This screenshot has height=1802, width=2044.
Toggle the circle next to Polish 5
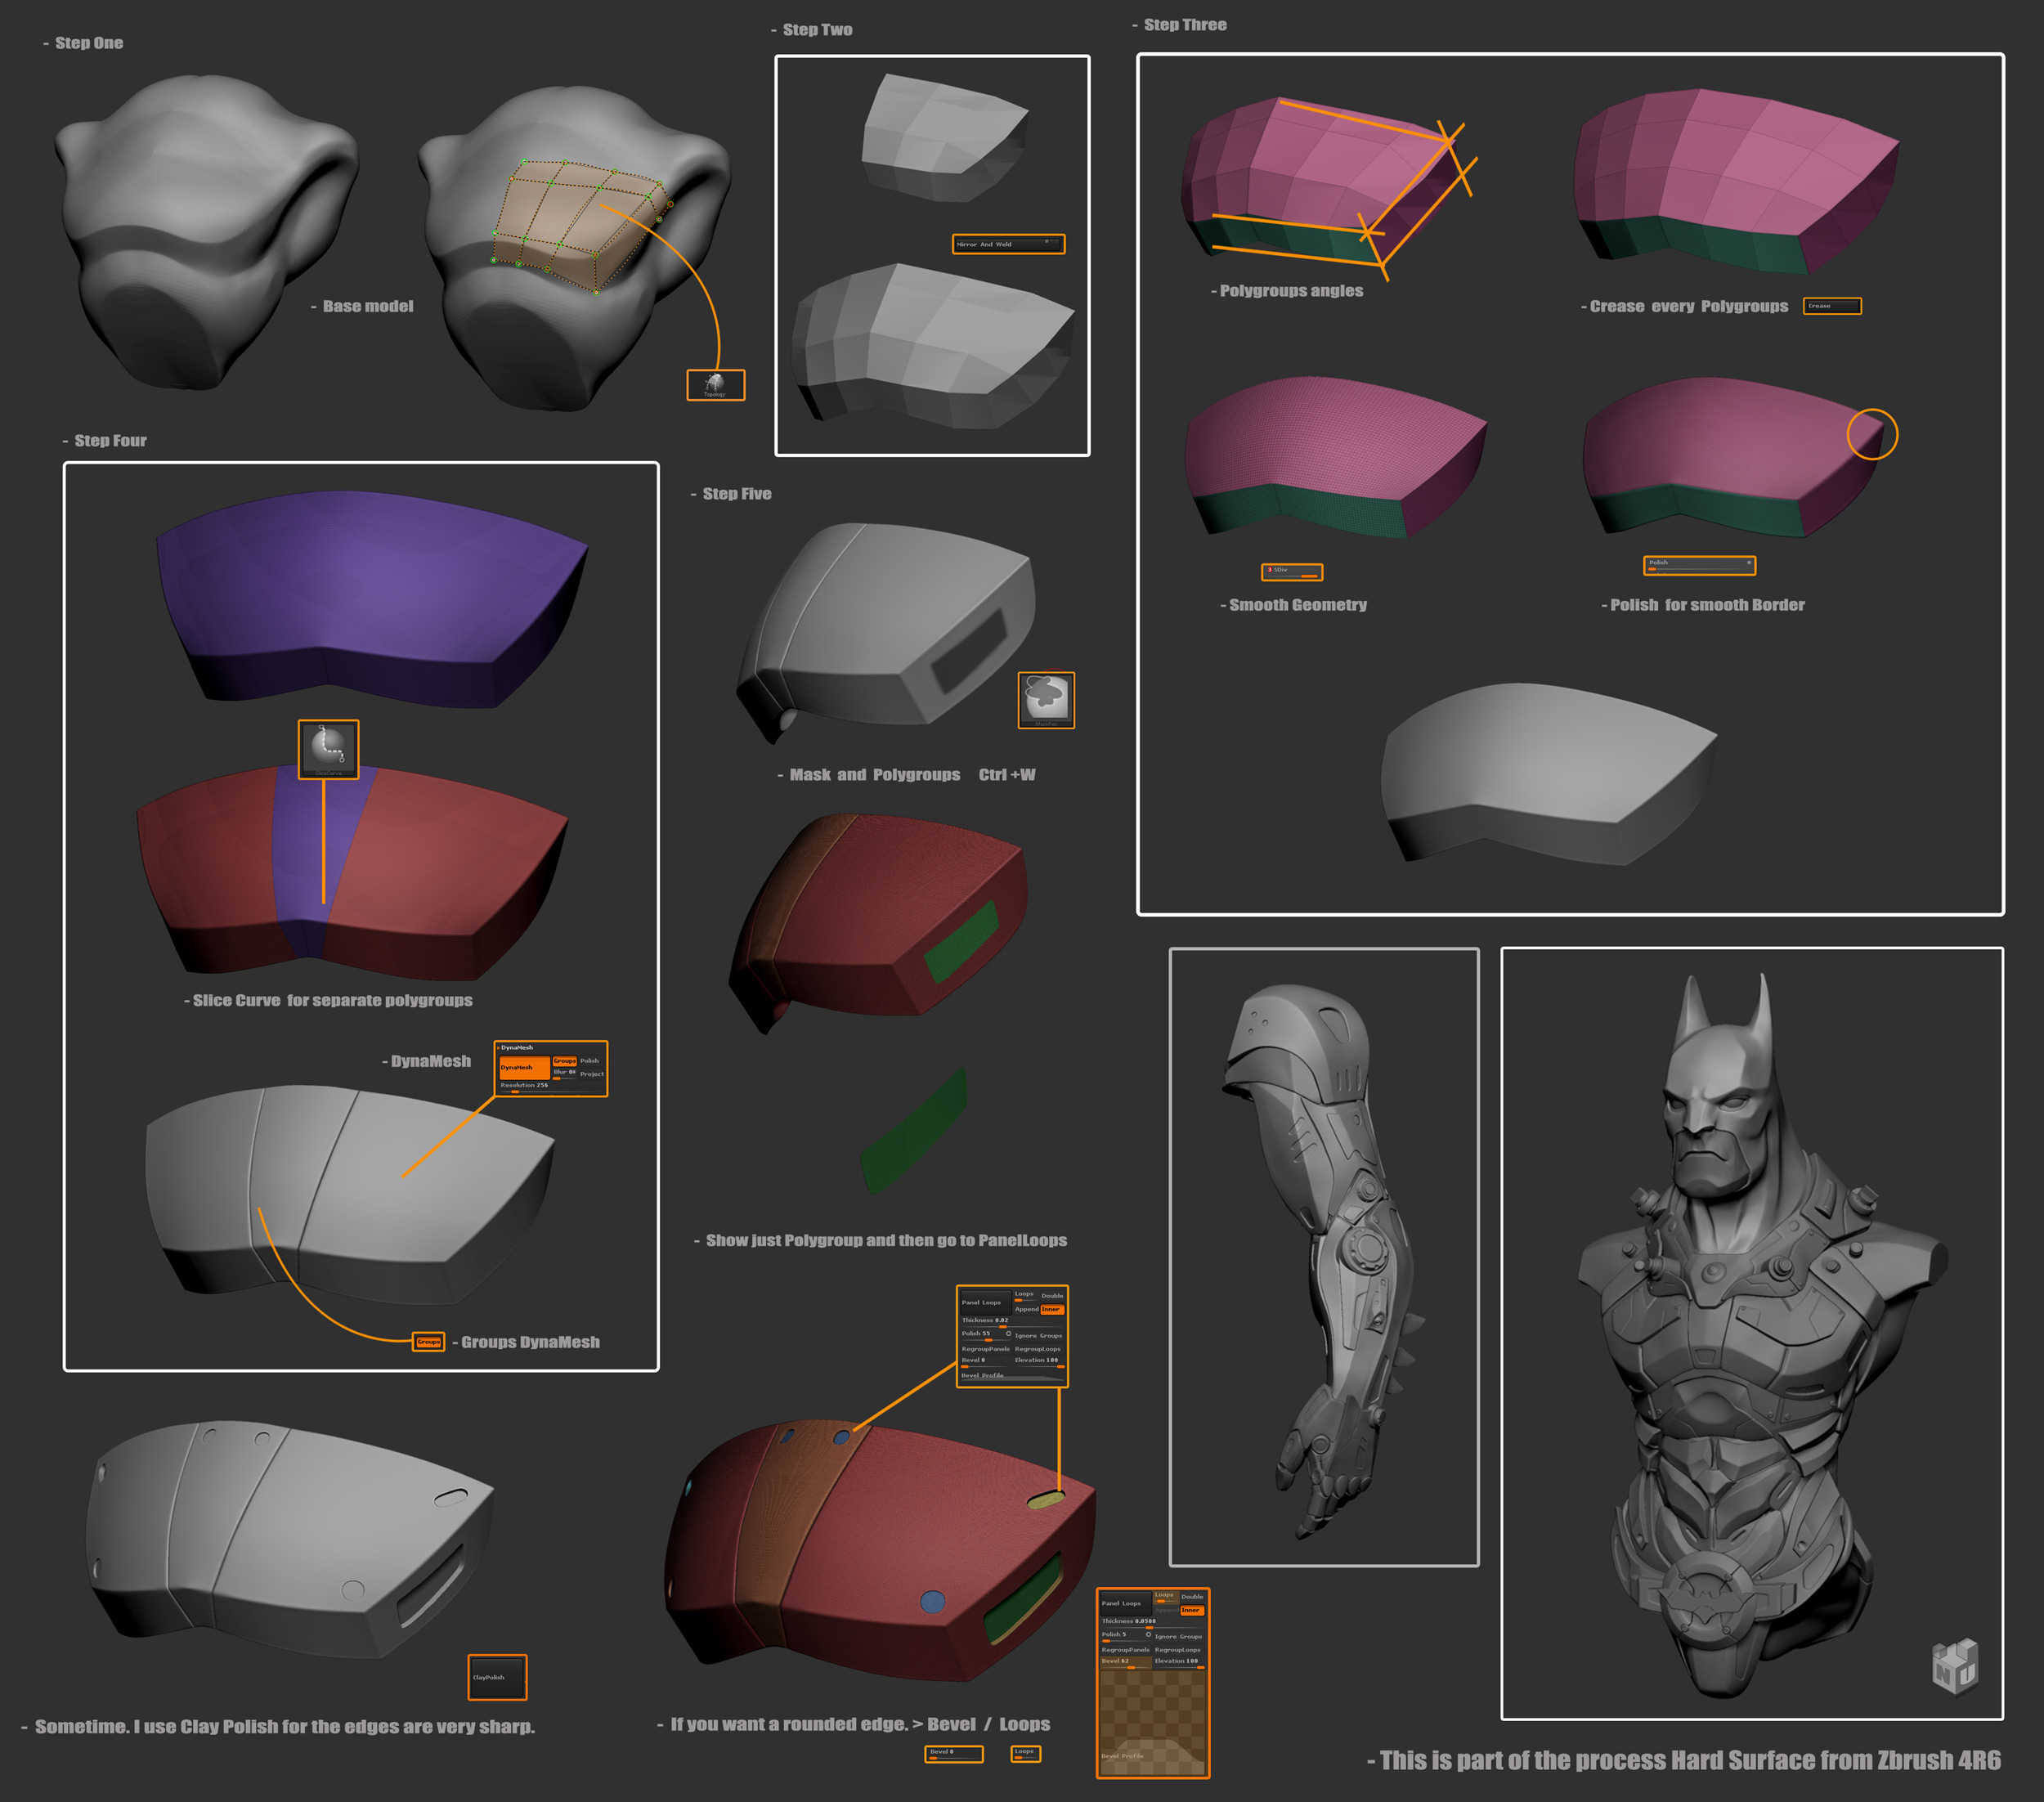click(1149, 1635)
